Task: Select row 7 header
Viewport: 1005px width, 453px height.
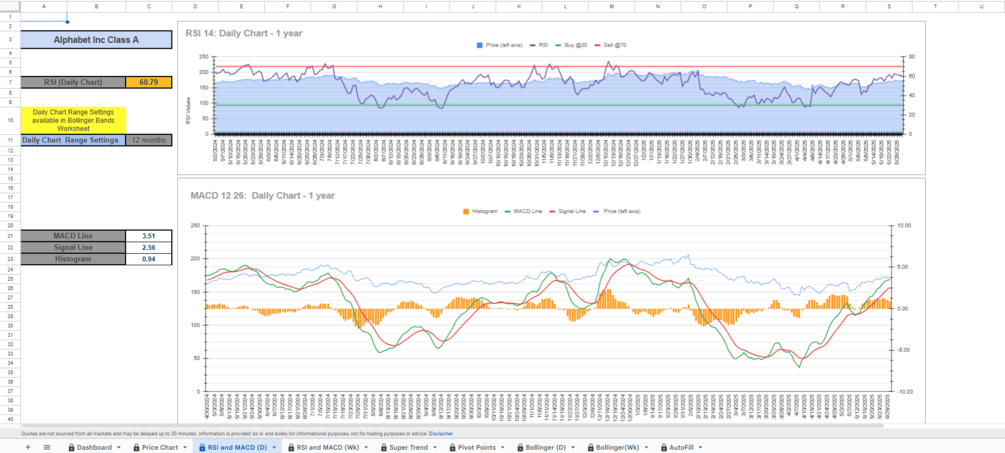Action: click(x=10, y=82)
